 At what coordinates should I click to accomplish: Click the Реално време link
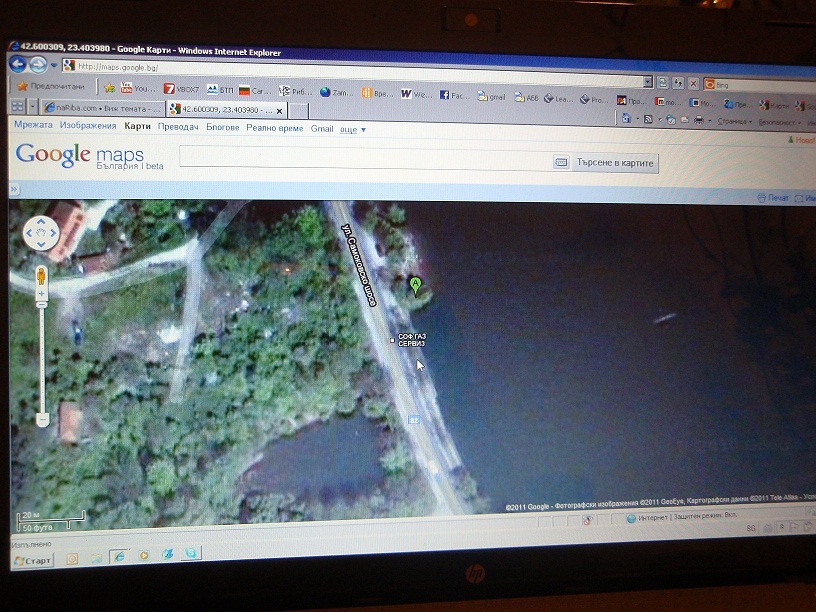point(275,128)
